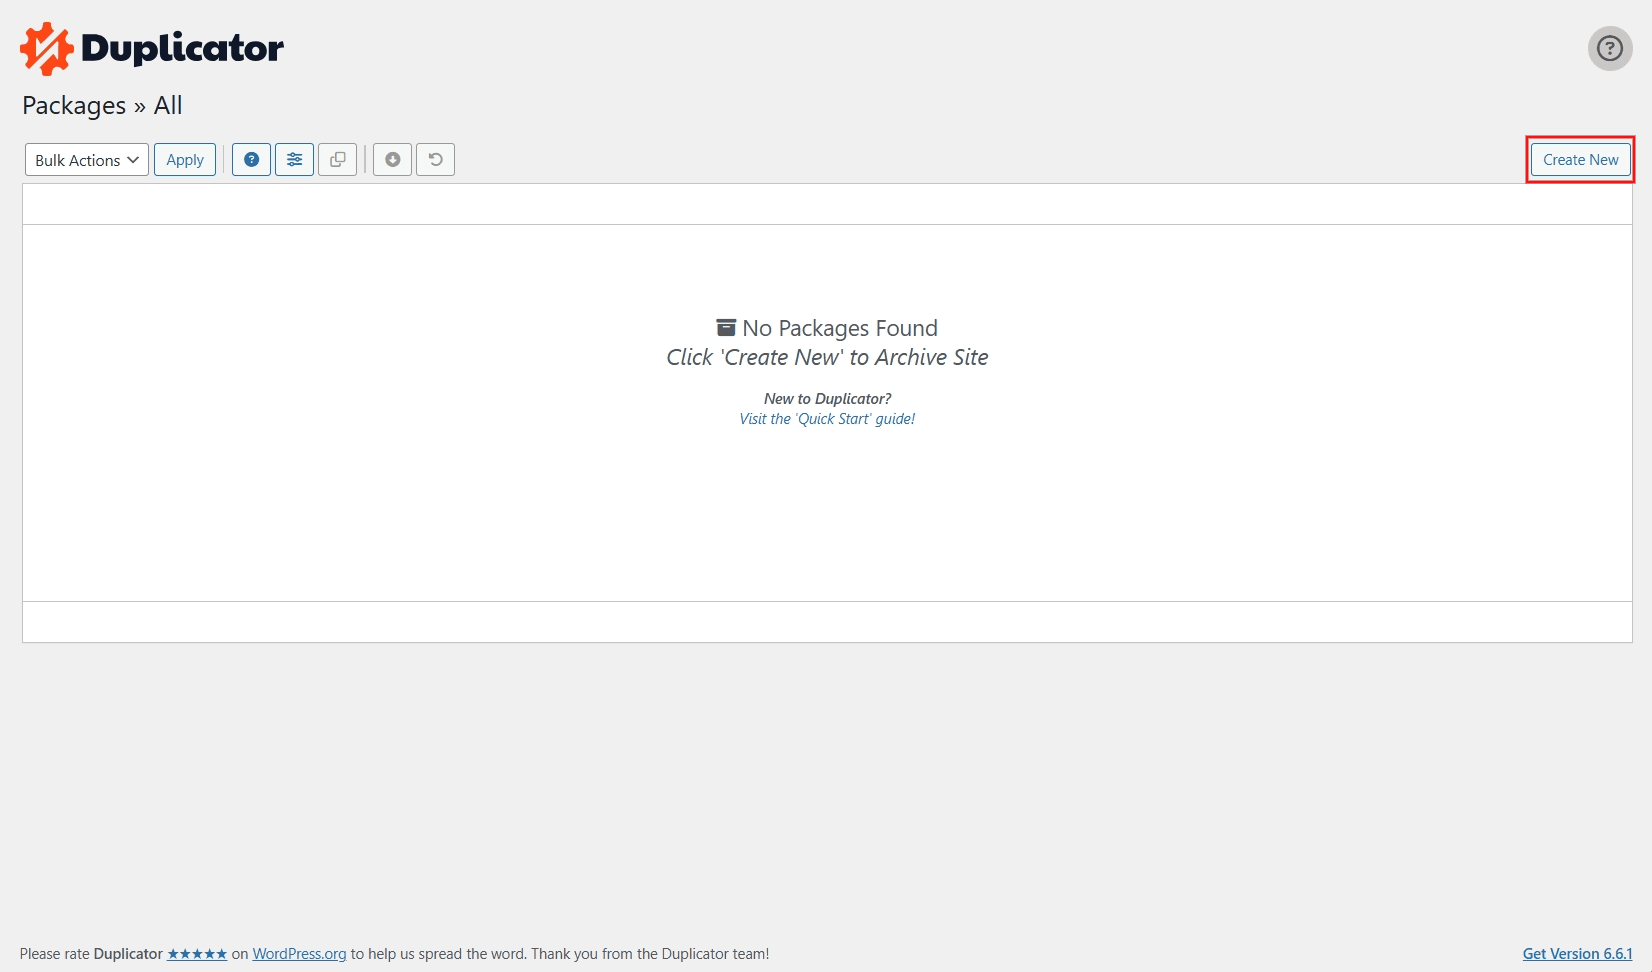Click the recovery undo arrow icon

pos(435,160)
